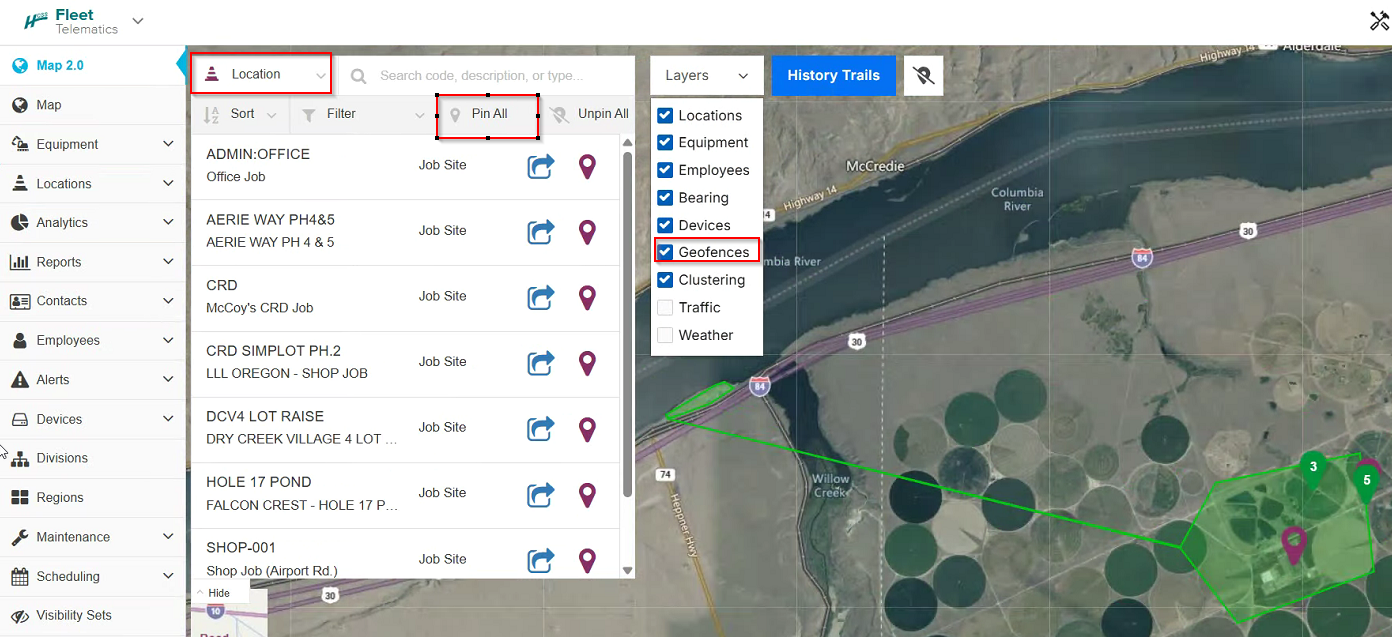Click share arrow for HOLE 17 POND
This screenshot has height=637, width=1392.
541,494
